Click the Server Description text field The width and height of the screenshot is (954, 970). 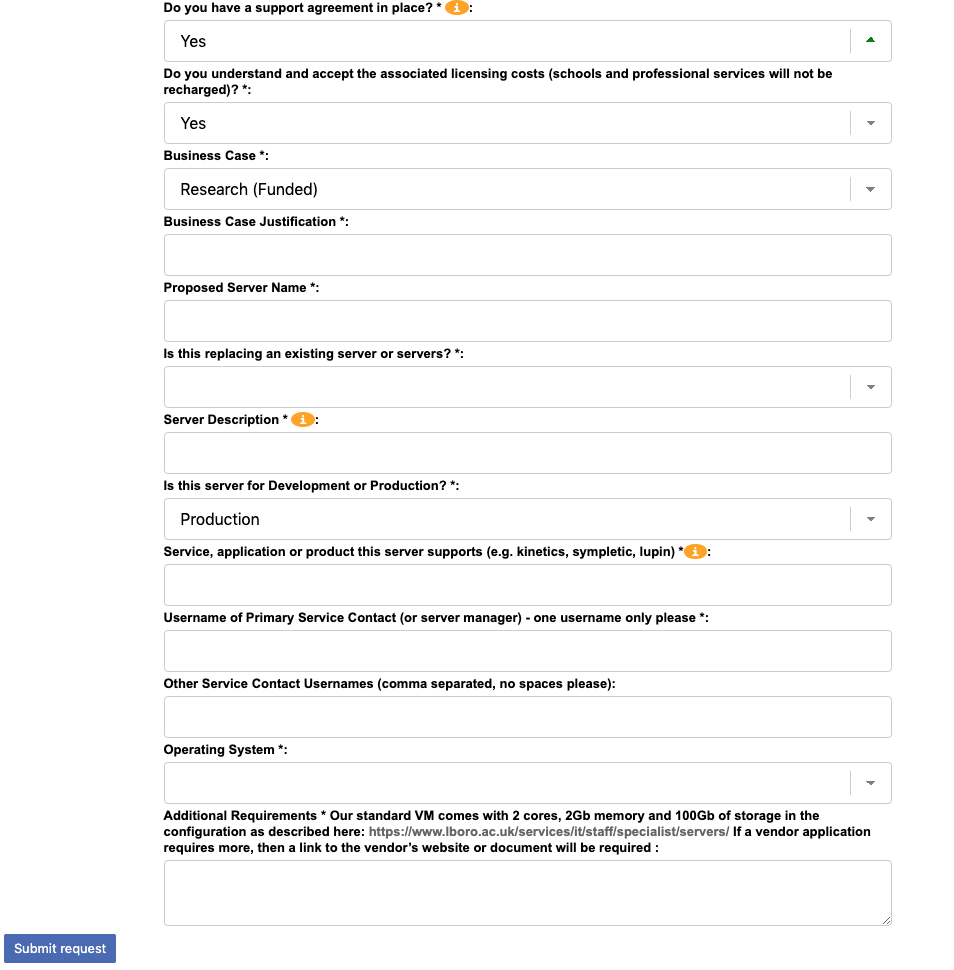coord(527,453)
